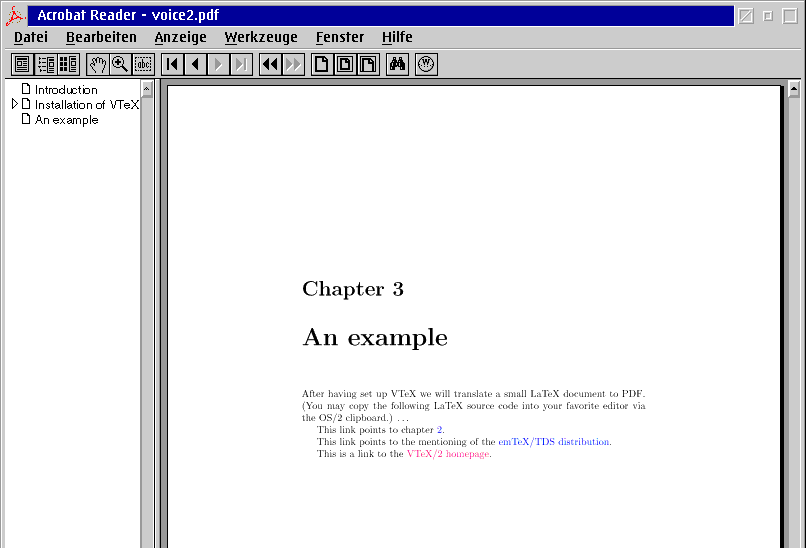
Task: Open the Bearbeiten menu
Action: click(101, 38)
